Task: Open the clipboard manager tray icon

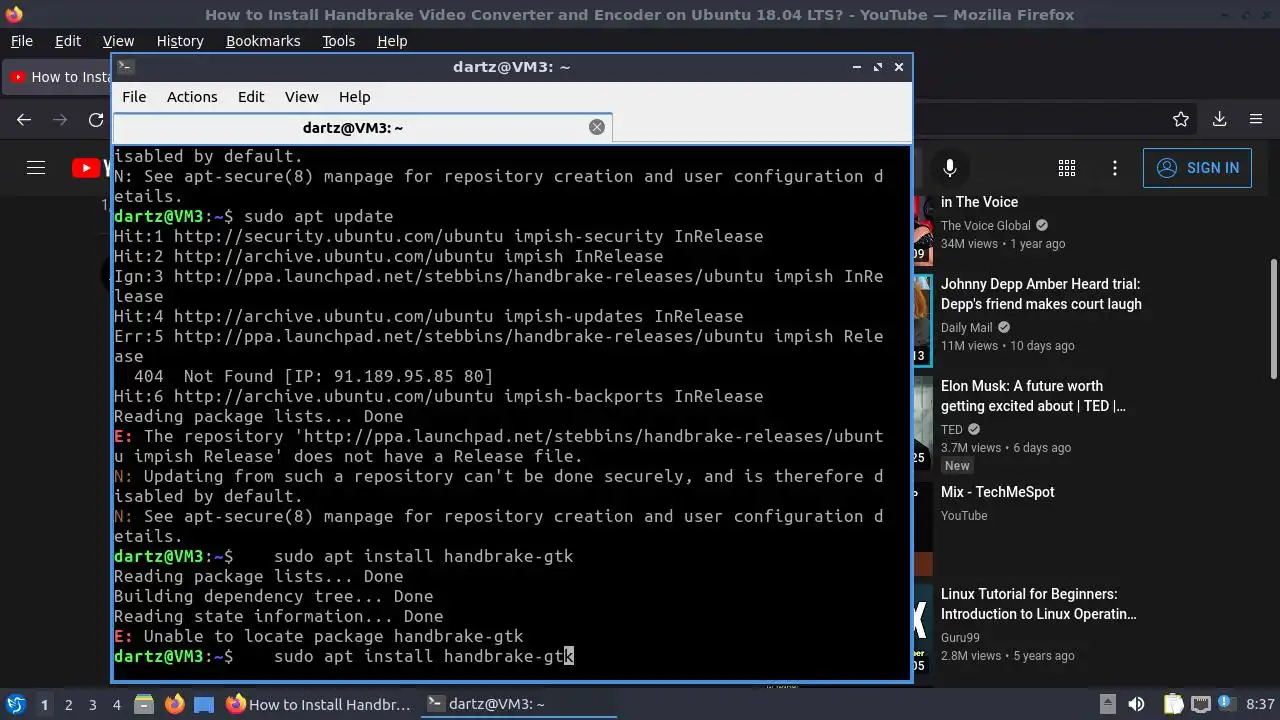Action: (x=1173, y=704)
